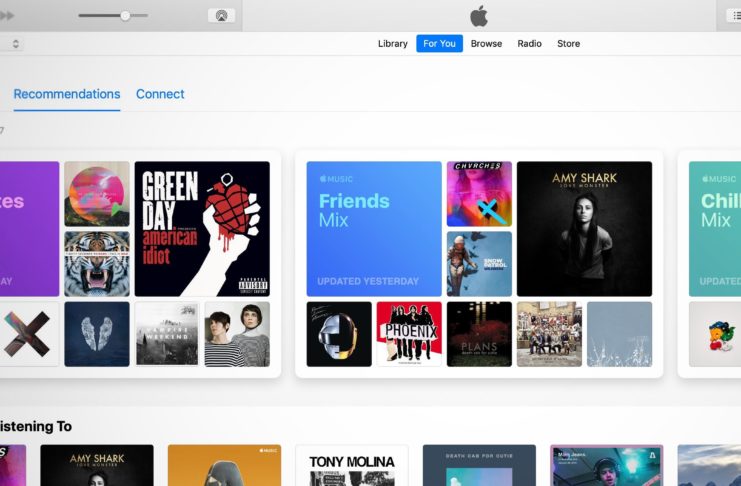741x486 pixels.
Task: Open Amy Shark Love Monster in Friends Mix
Action: (584, 229)
